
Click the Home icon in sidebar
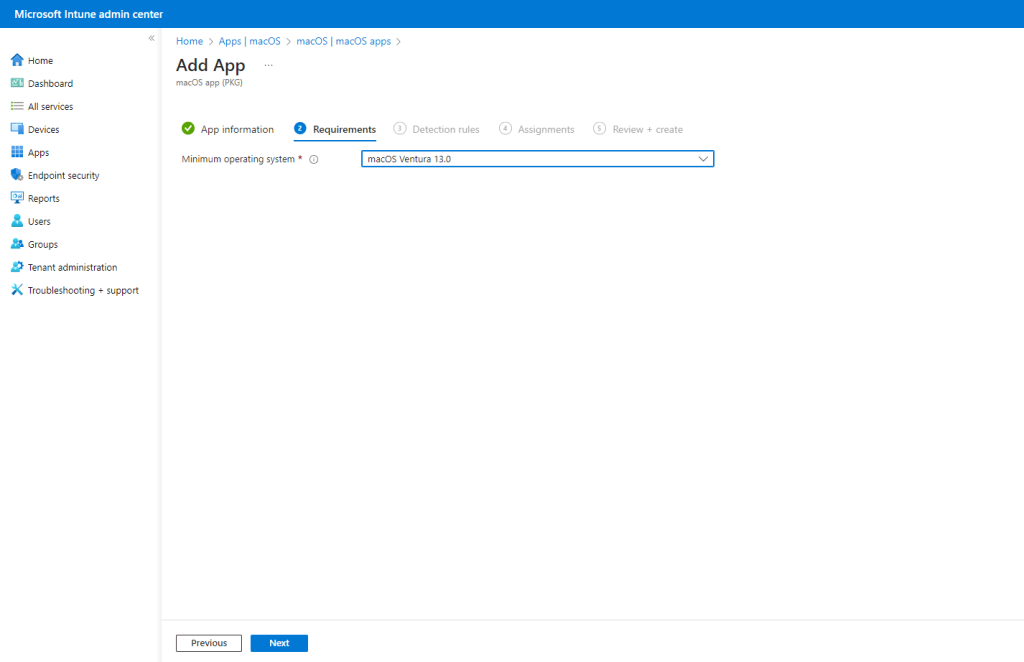pyautogui.click(x=17, y=60)
